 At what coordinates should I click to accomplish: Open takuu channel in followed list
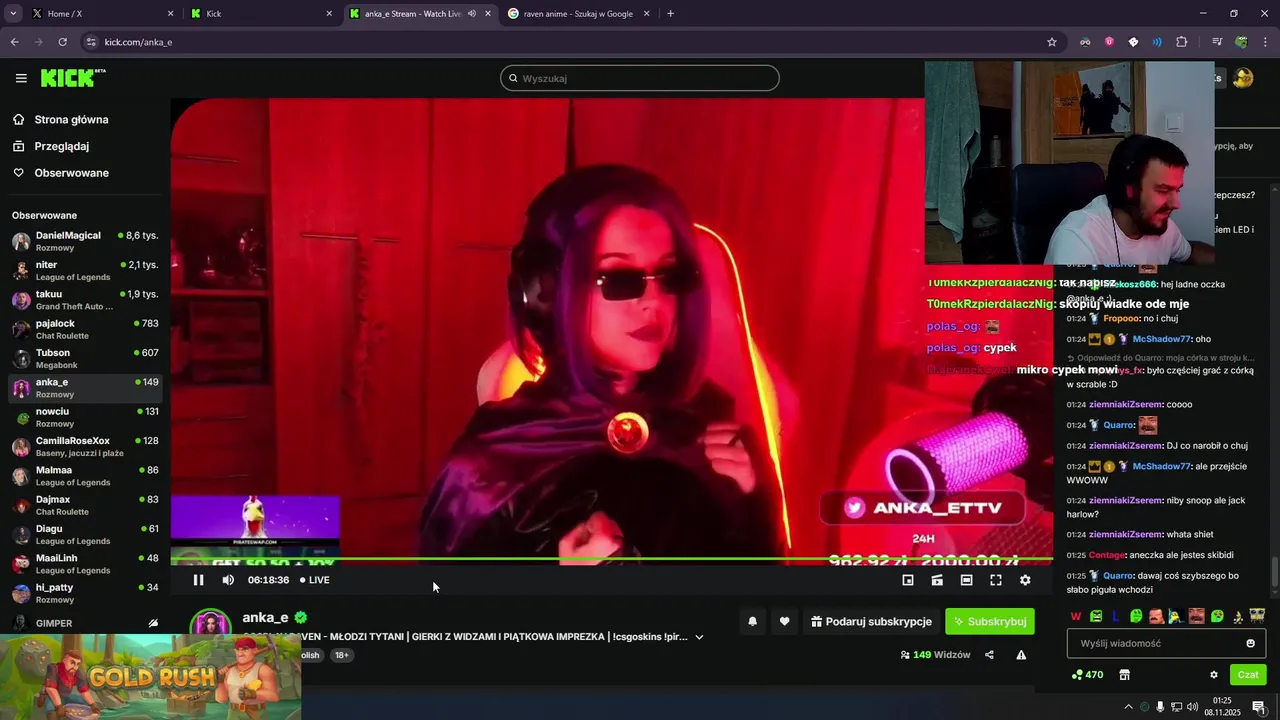85,300
